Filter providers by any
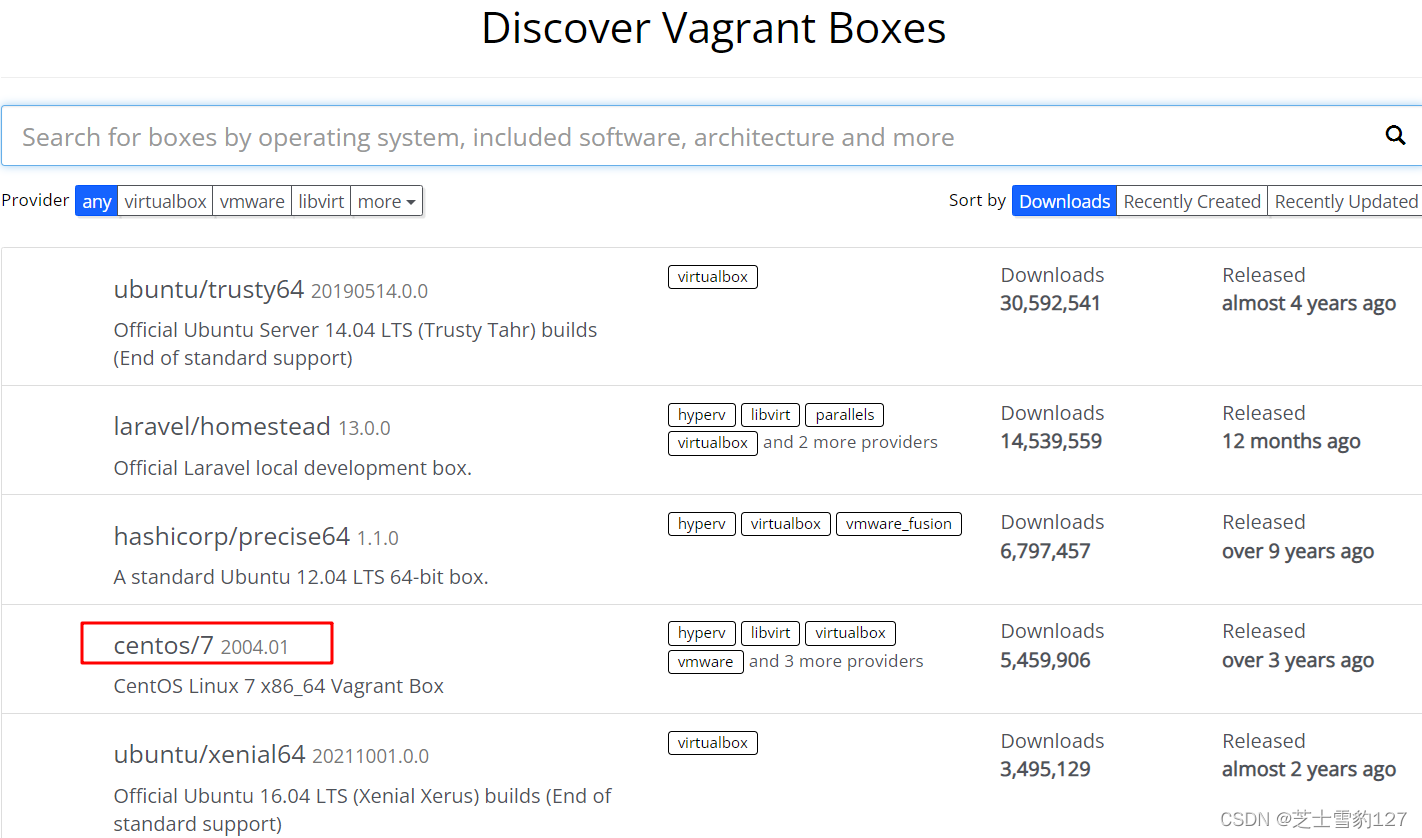The height and width of the screenshot is (838, 1422). pos(96,201)
